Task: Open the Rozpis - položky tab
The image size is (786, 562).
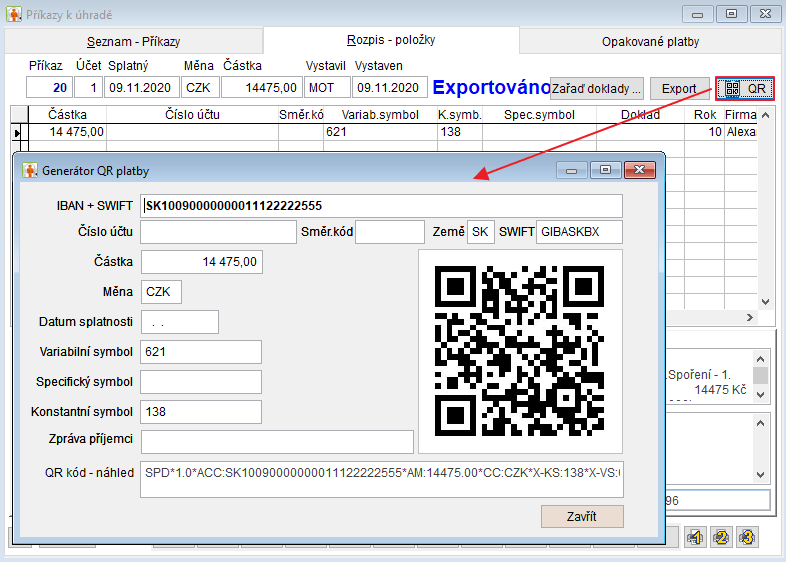Action: (x=391, y=40)
